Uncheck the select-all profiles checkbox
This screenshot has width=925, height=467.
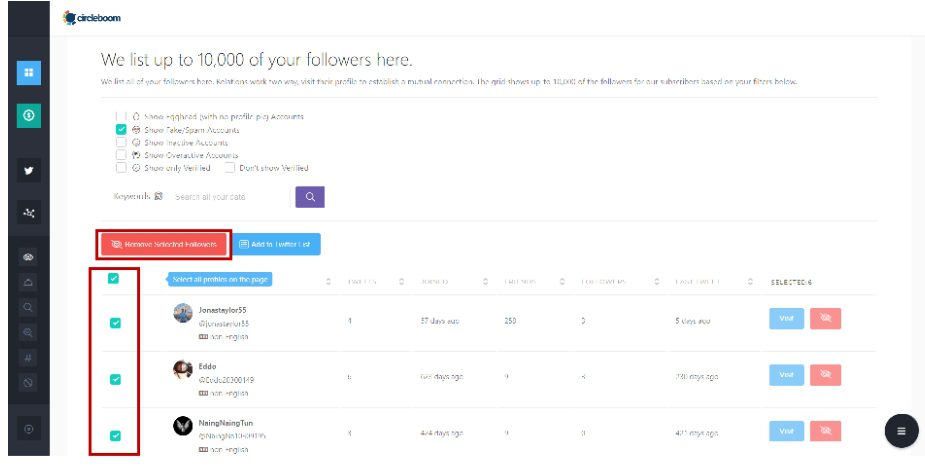click(113, 279)
